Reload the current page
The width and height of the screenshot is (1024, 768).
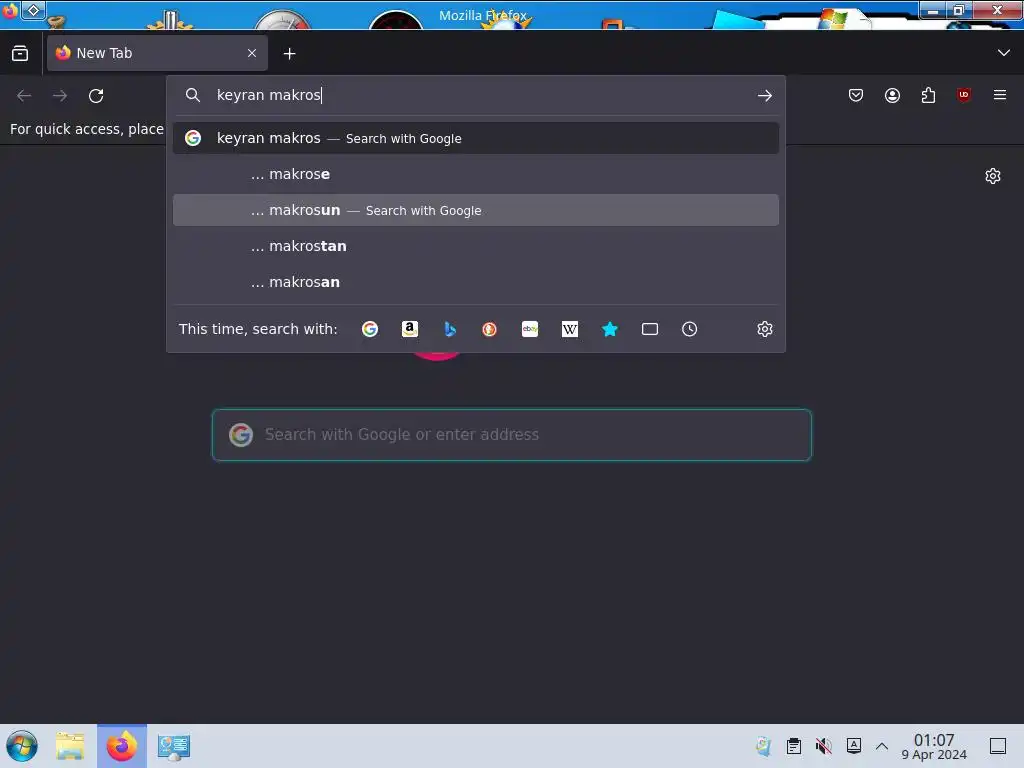(96, 96)
